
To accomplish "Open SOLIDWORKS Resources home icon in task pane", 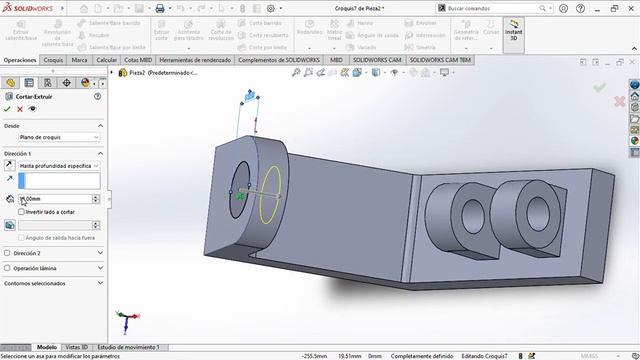I will 635,96.
